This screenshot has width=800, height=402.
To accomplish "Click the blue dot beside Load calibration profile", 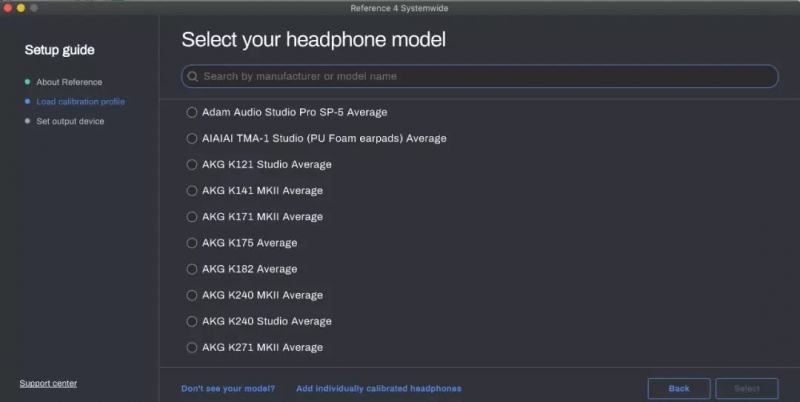I will click(28, 102).
